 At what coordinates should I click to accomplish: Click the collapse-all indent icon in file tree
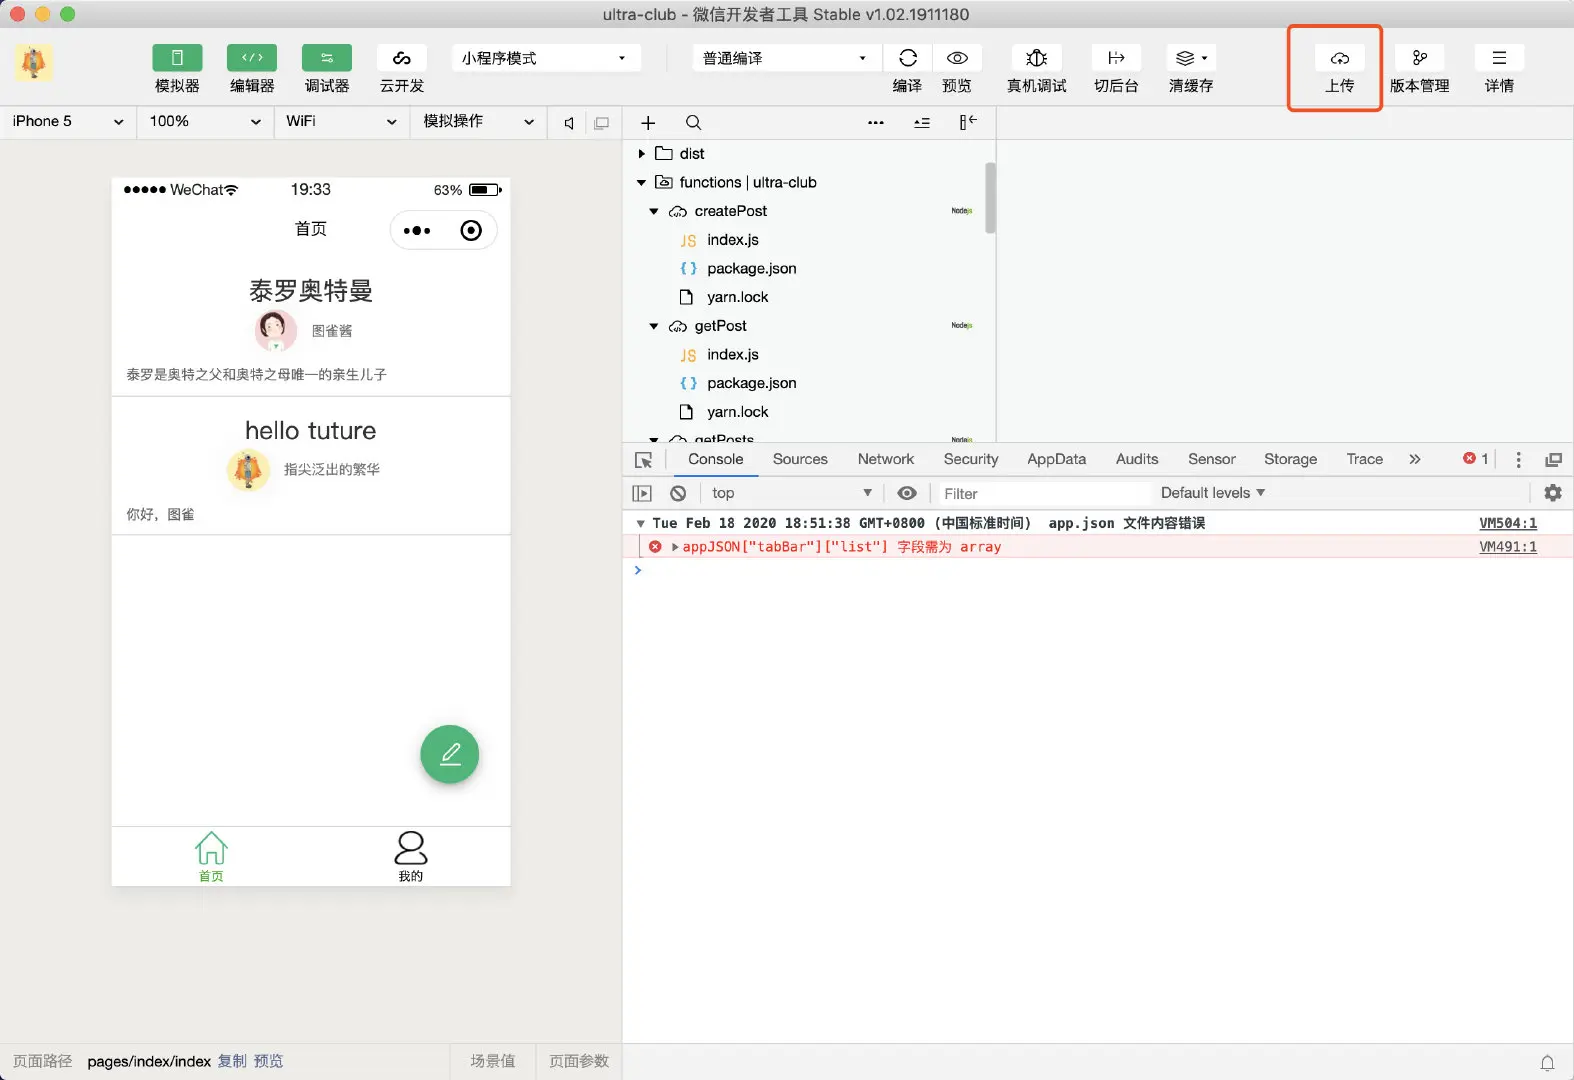[922, 123]
